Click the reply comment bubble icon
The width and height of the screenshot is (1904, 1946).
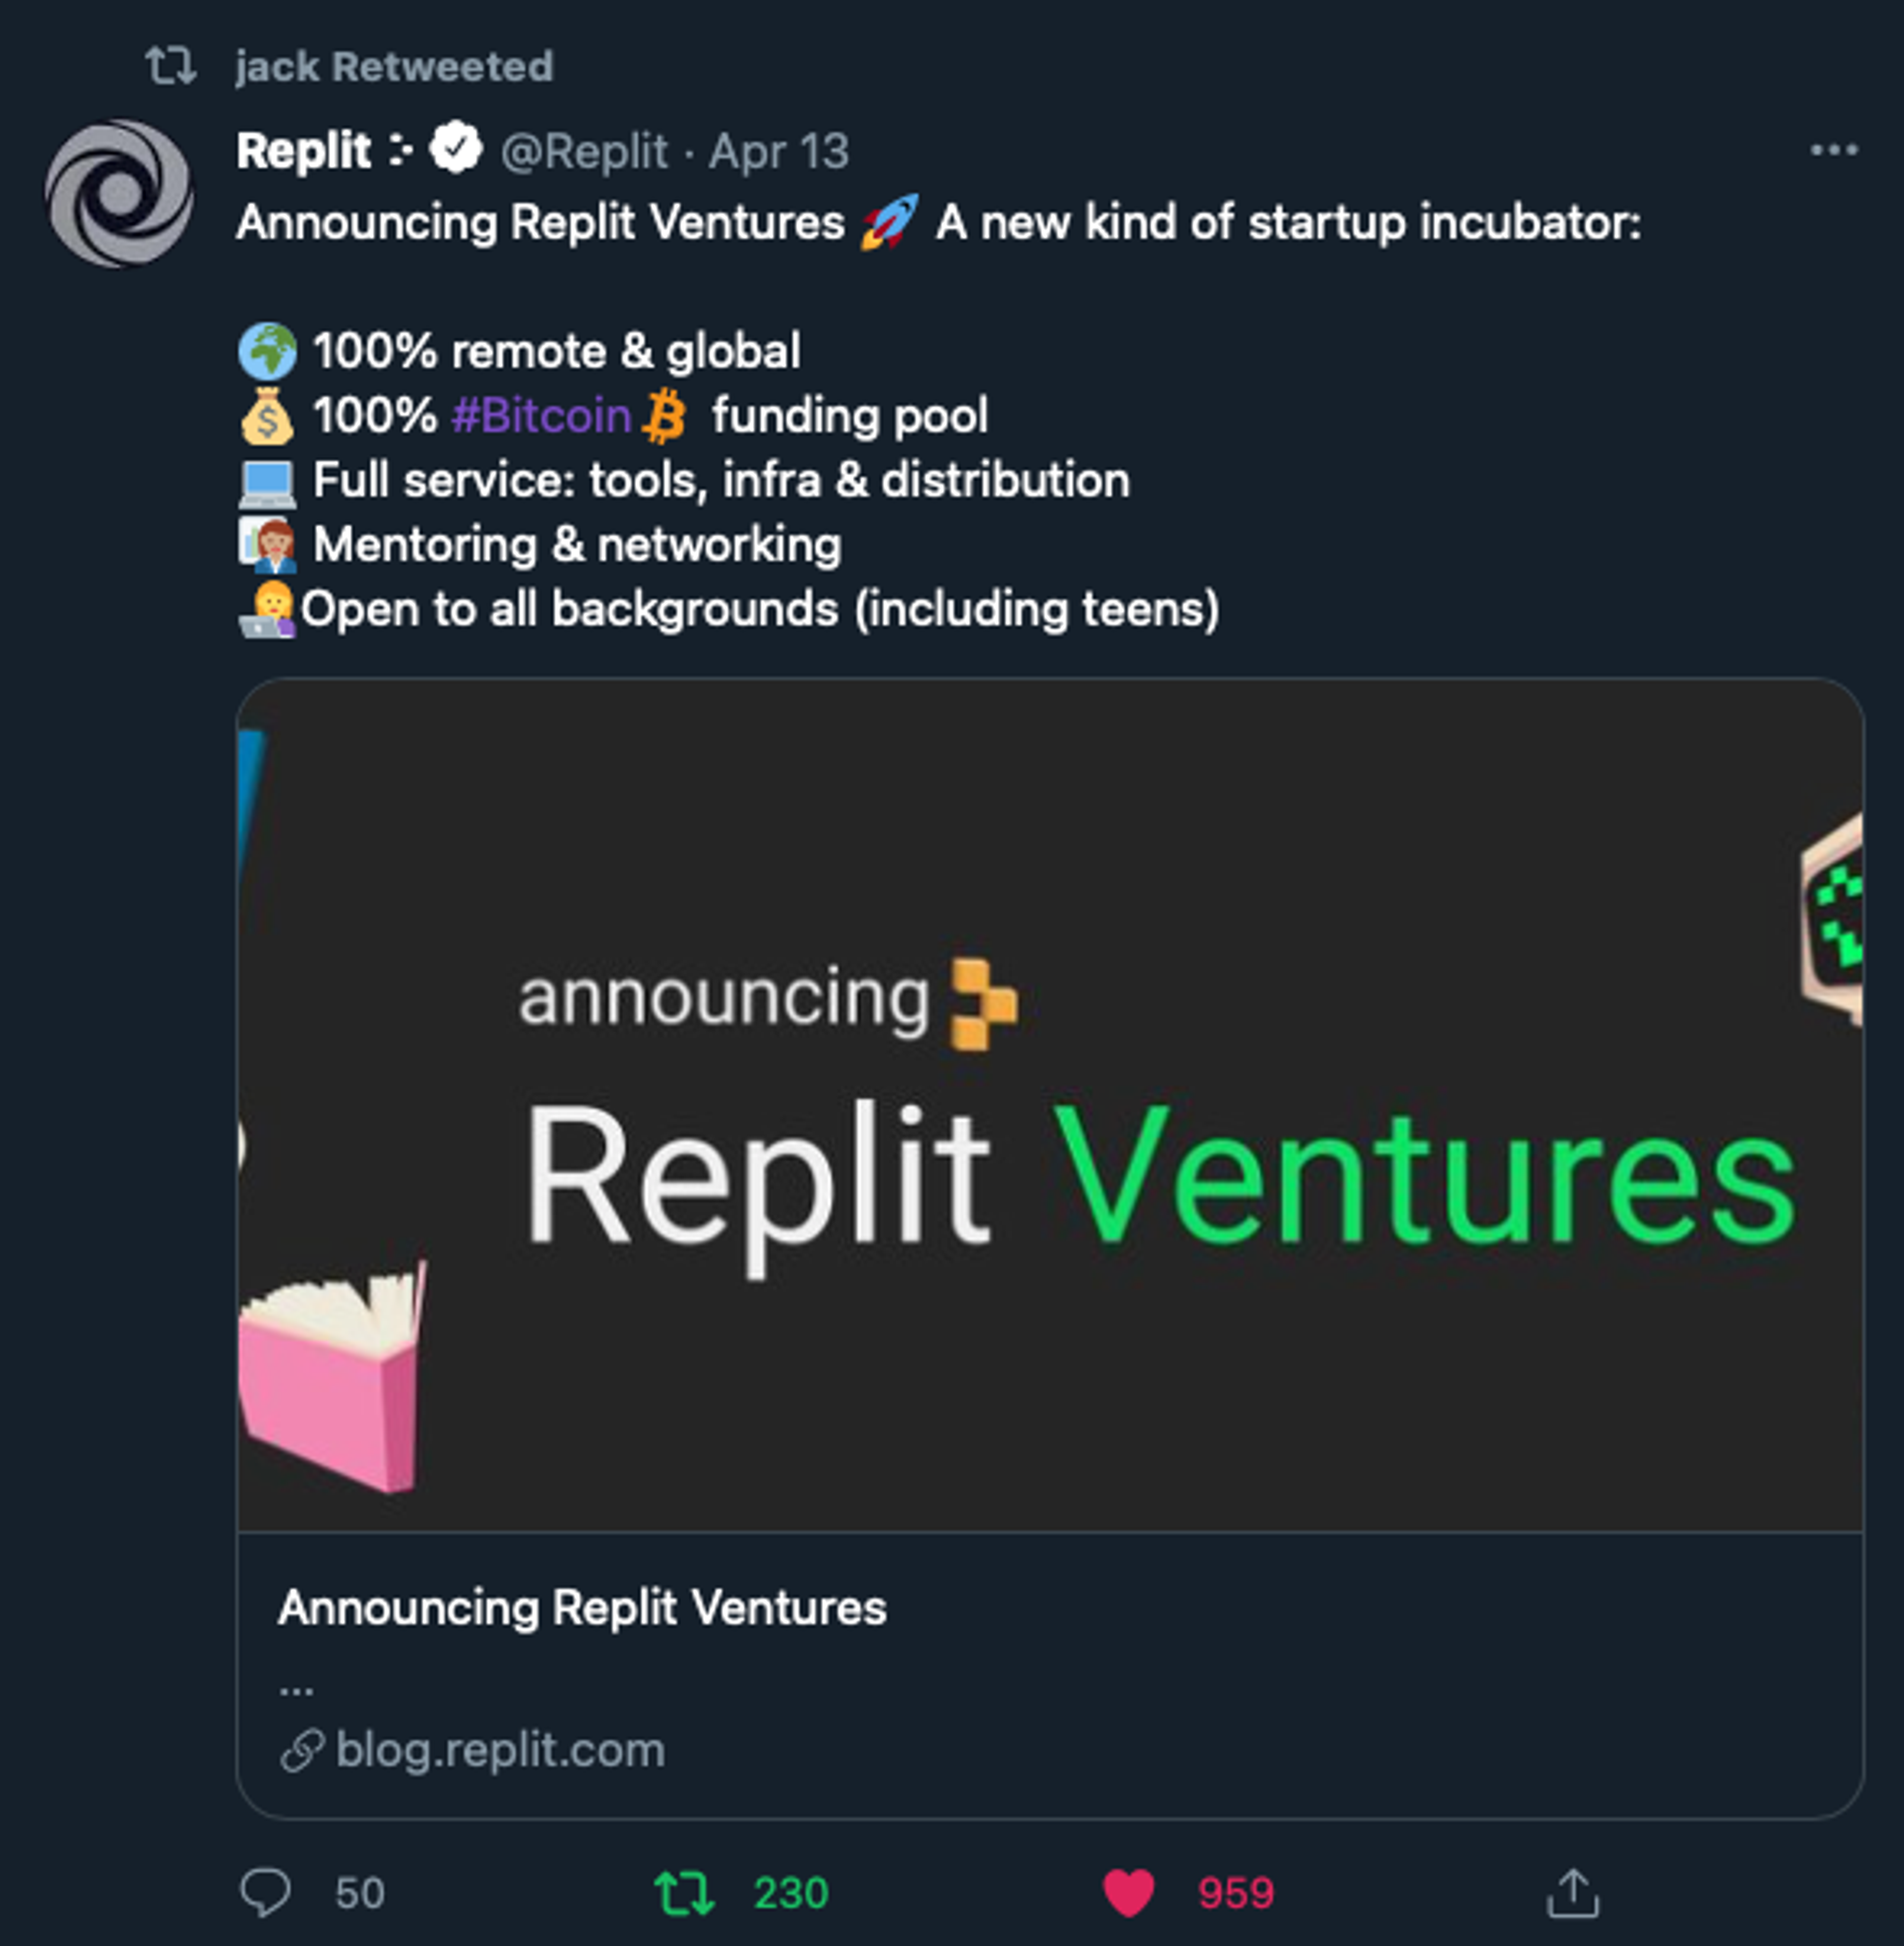[265, 1892]
